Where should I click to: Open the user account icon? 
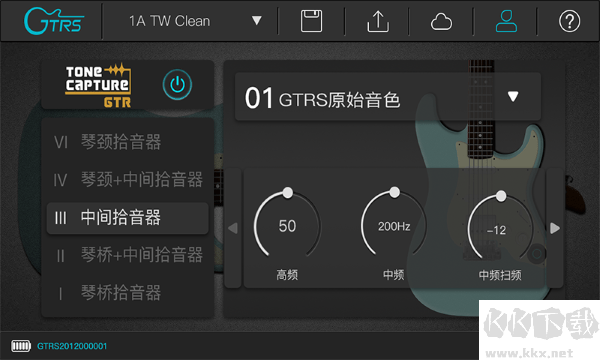click(506, 21)
